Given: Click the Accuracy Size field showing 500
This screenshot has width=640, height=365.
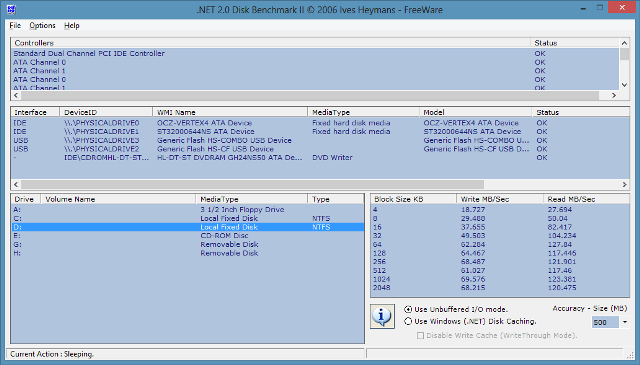Looking at the screenshot, I should (x=605, y=322).
